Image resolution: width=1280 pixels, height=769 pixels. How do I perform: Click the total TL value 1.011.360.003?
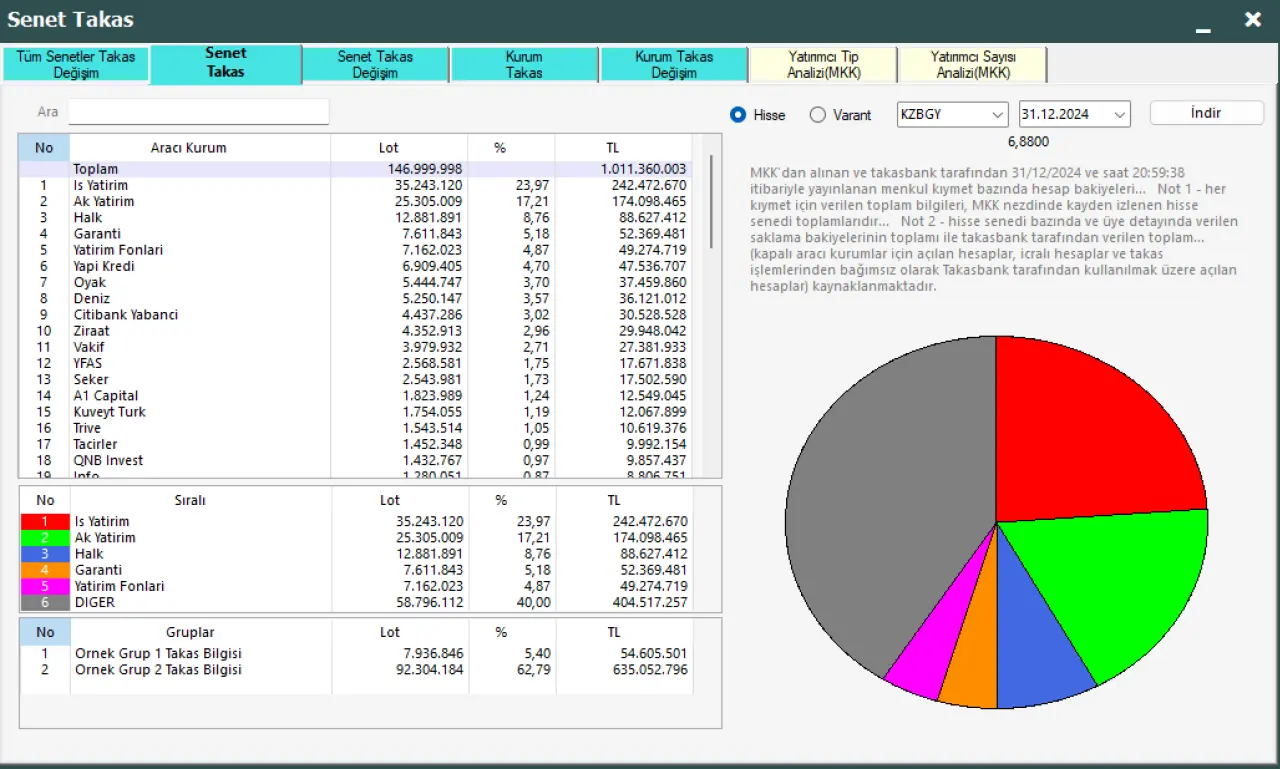643,169
